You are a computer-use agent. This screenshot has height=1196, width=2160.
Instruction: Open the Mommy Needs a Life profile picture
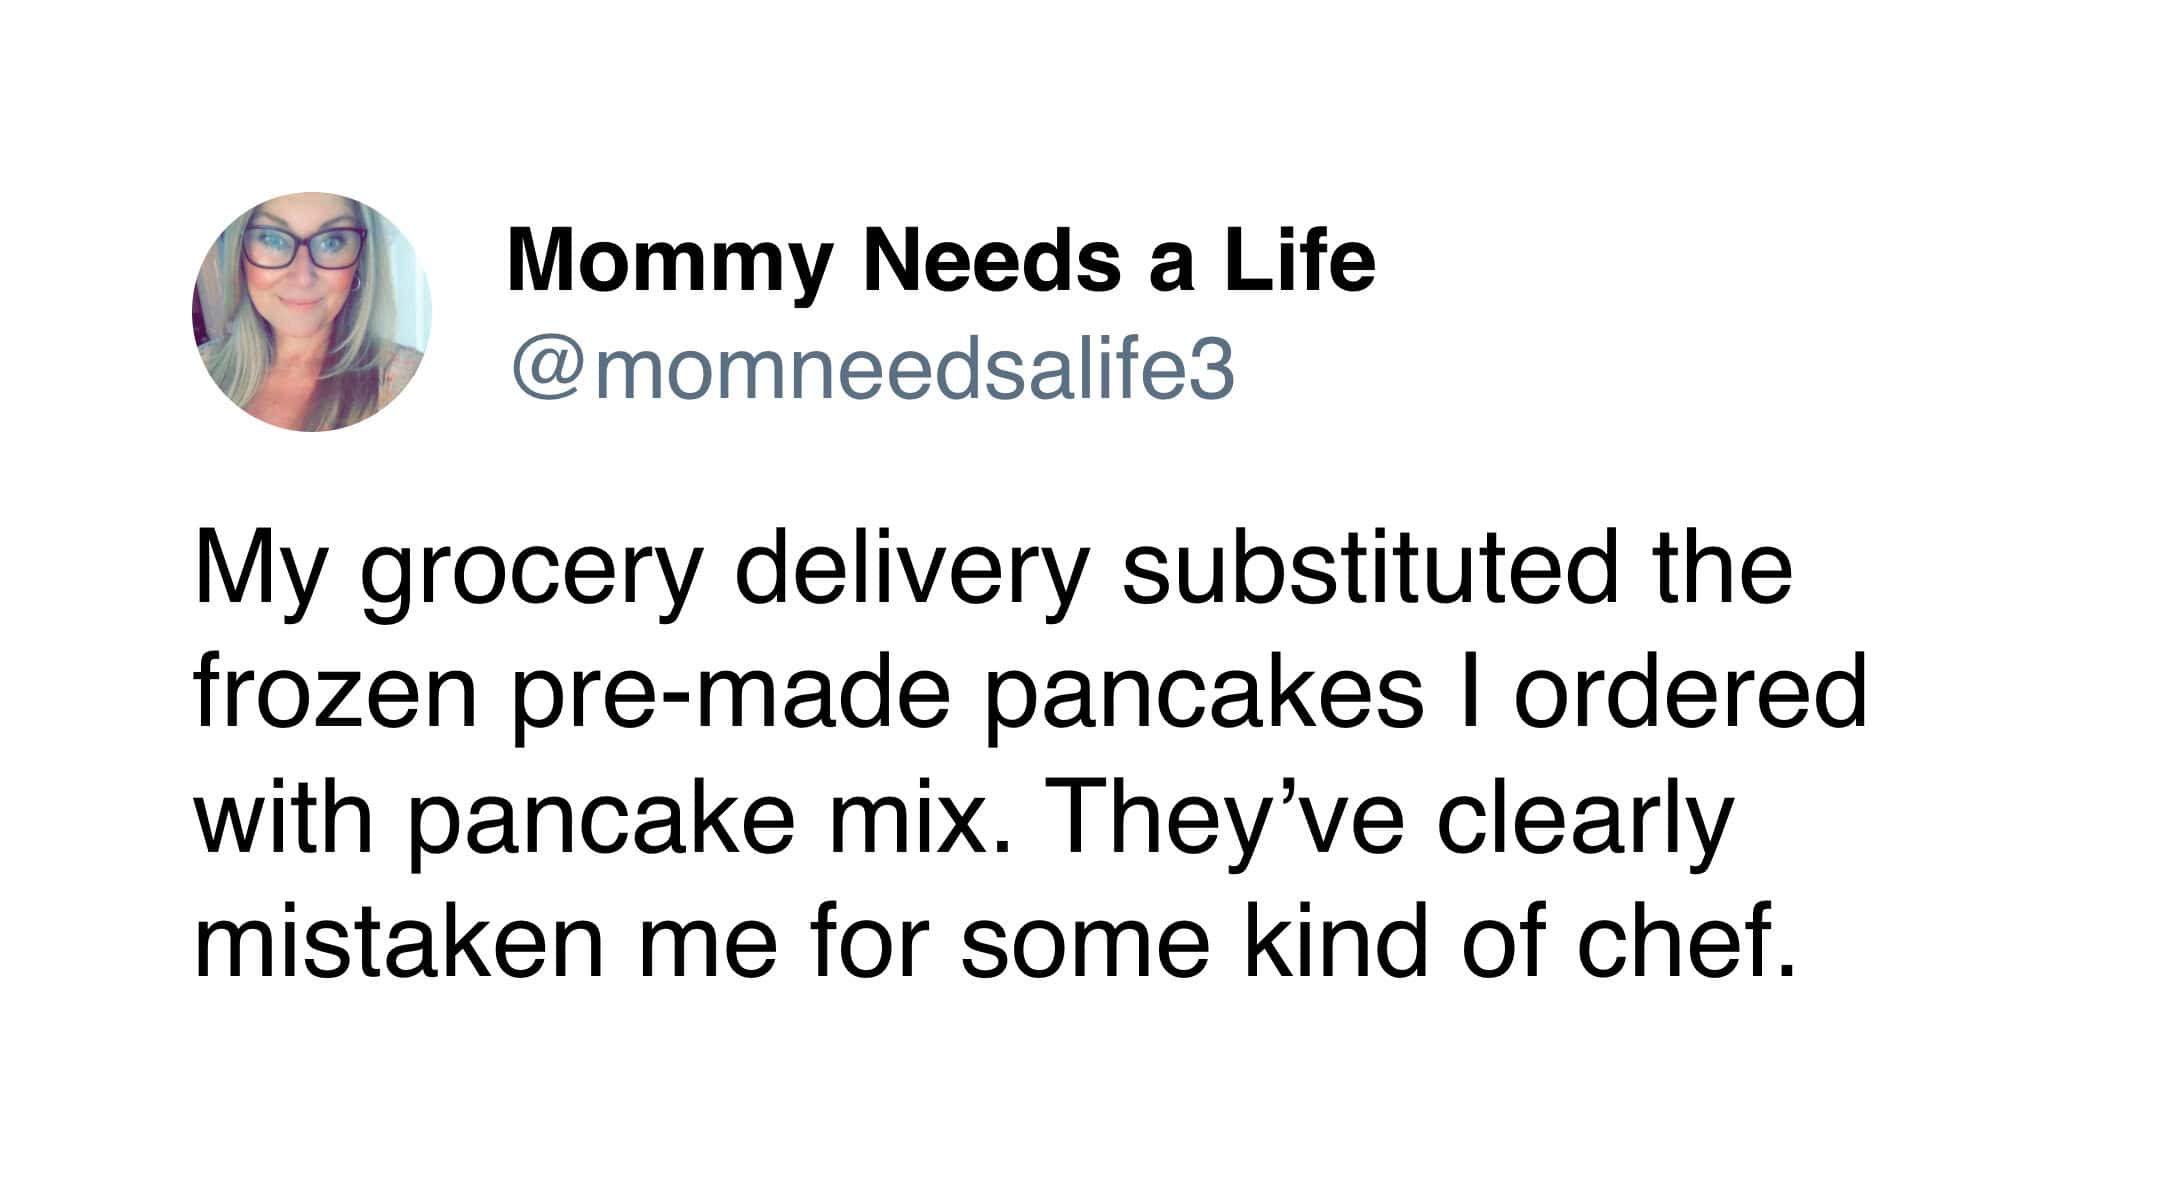pyautogui.click(x=312, y=312)
